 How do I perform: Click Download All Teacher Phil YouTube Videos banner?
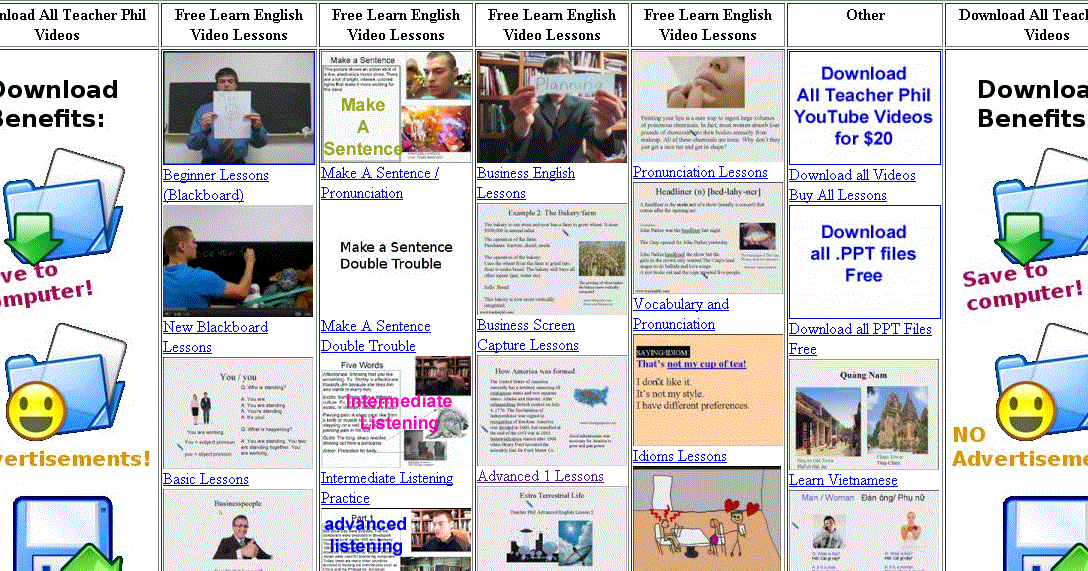[x=865, y=108]
